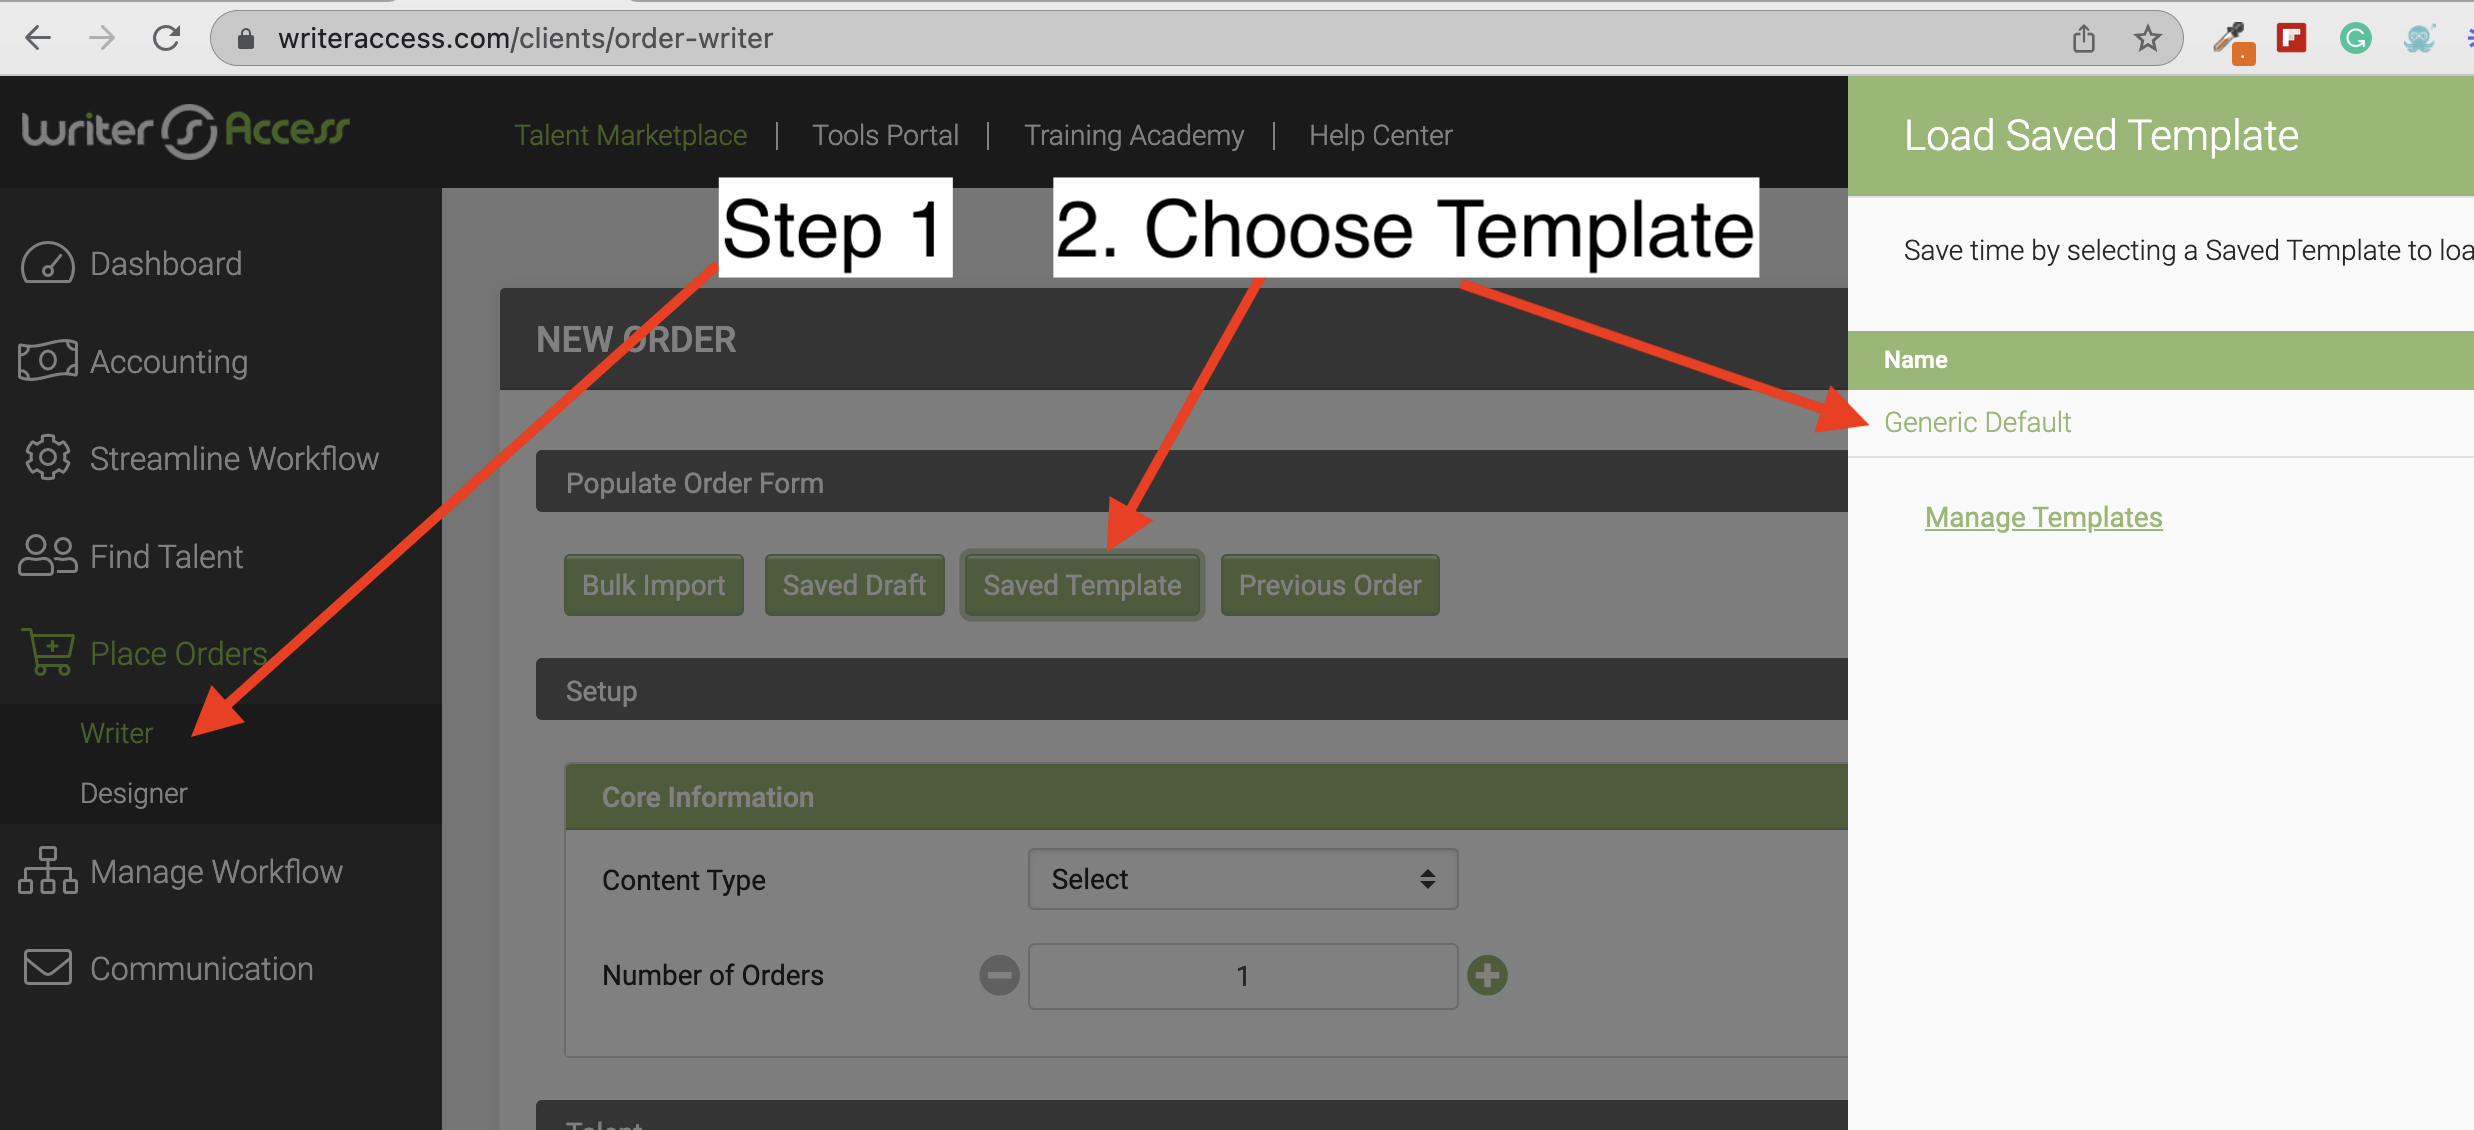Click the lock icon in the address bar
This screenshot has width=2474, height=1130.
pyautogui.click(x=245, y=39)
